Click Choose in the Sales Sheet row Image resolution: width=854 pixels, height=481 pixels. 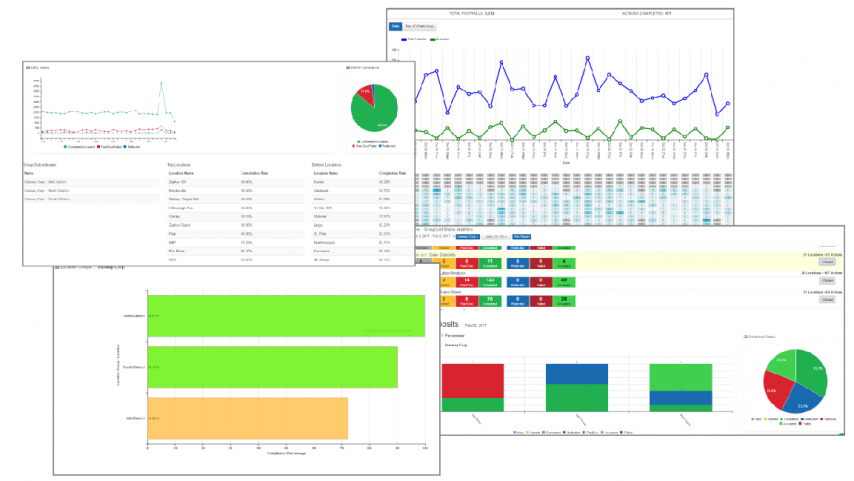827,300
